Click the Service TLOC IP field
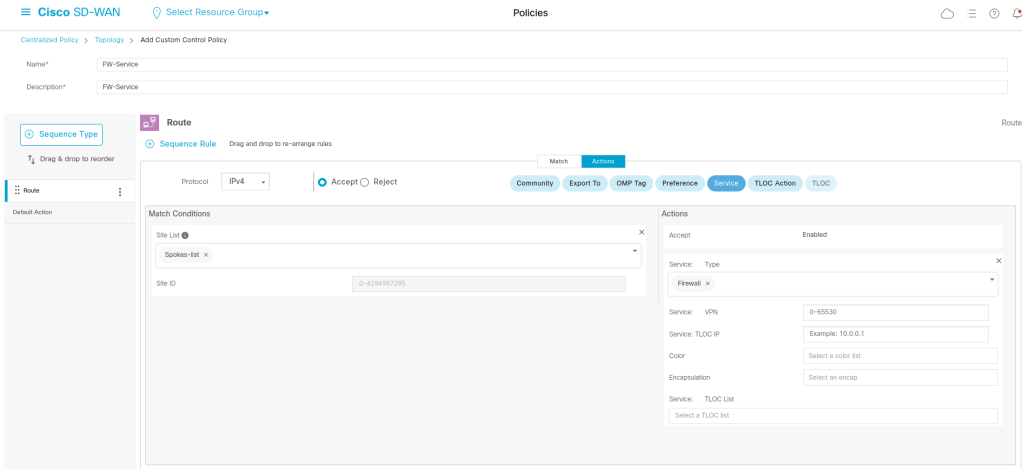Viewport: 1022px width, 469px height. [895, 334]
